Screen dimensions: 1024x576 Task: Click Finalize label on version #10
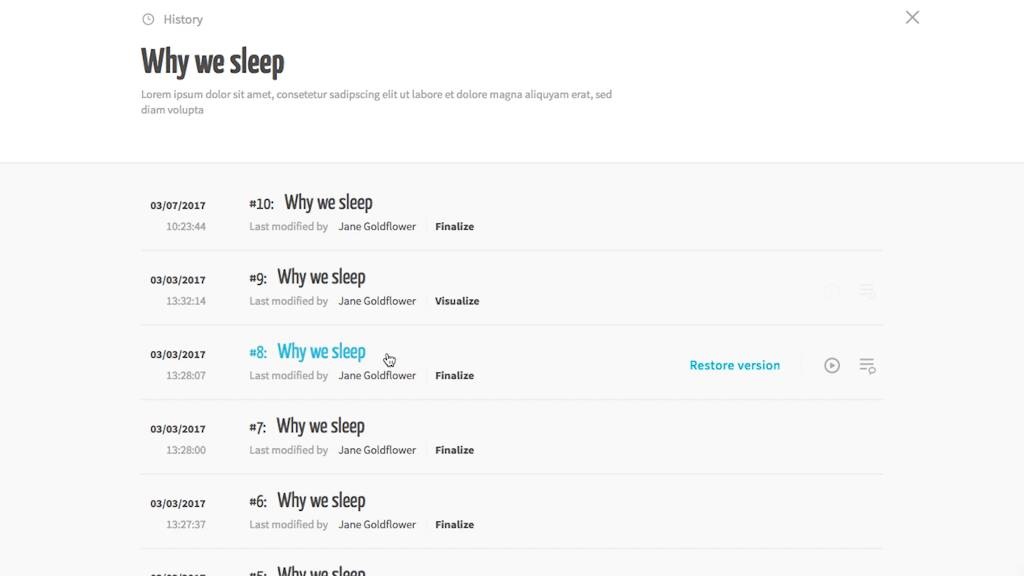click(454, 227)
